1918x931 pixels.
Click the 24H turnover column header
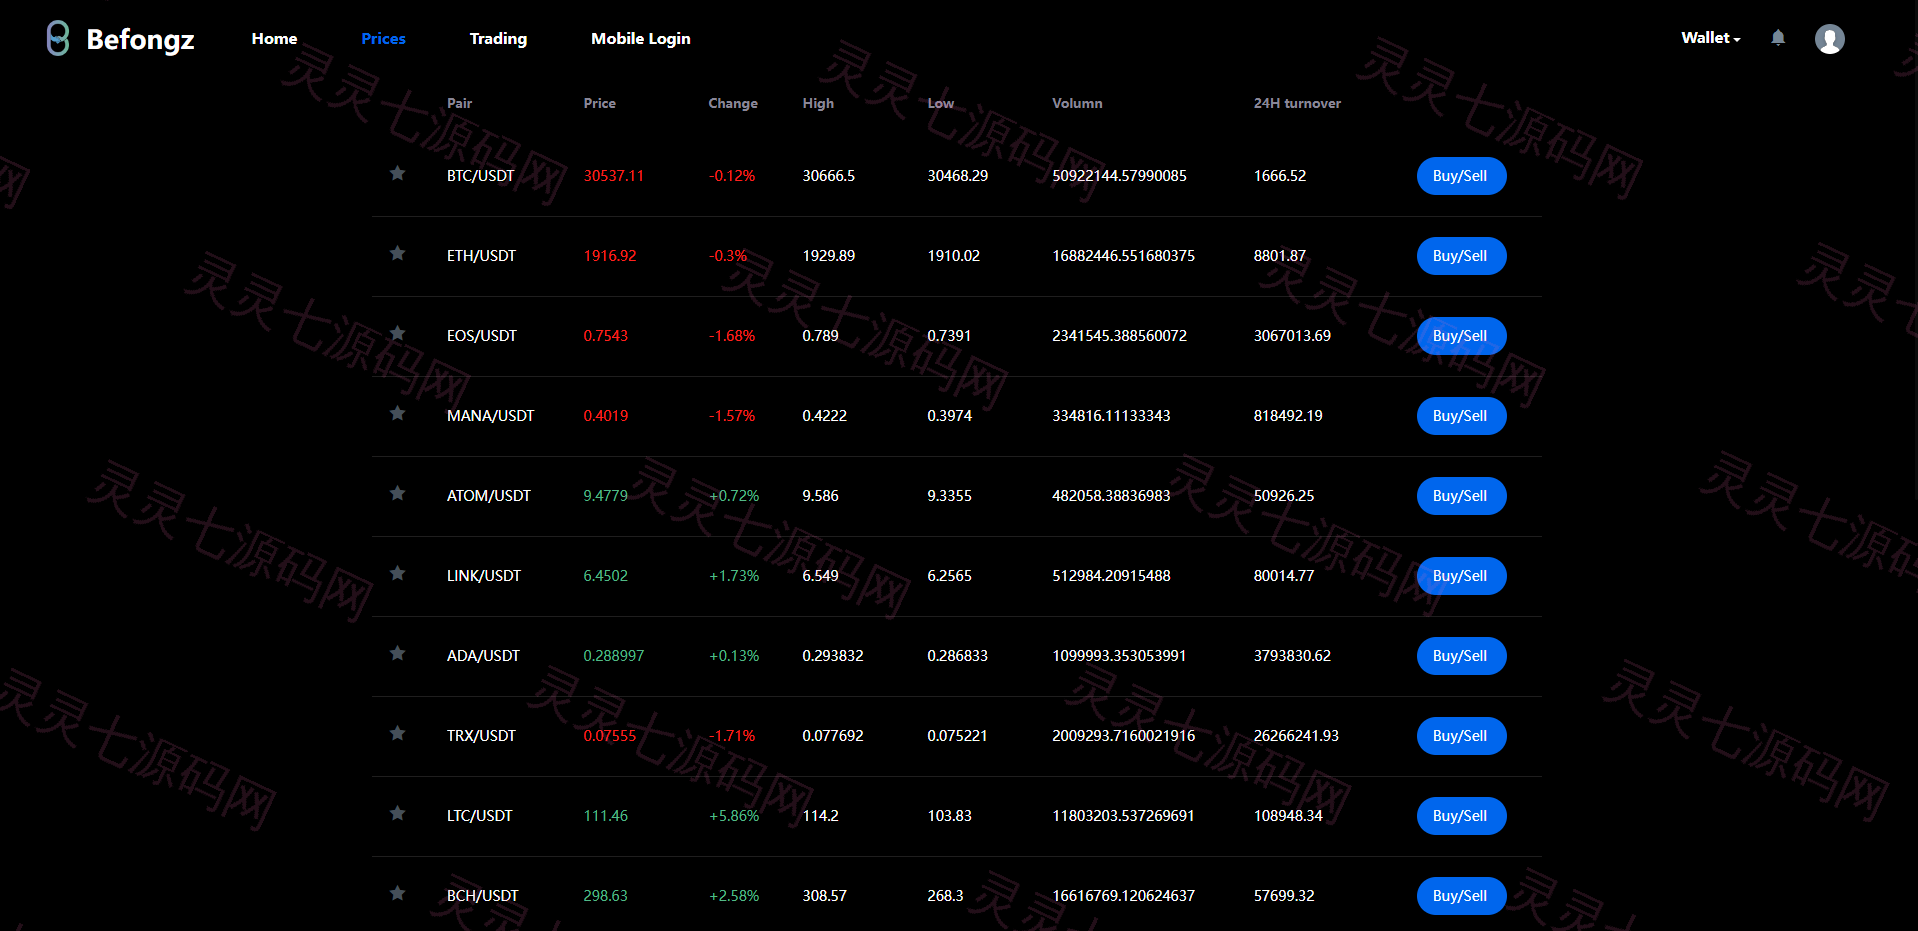pos(1297,103)
